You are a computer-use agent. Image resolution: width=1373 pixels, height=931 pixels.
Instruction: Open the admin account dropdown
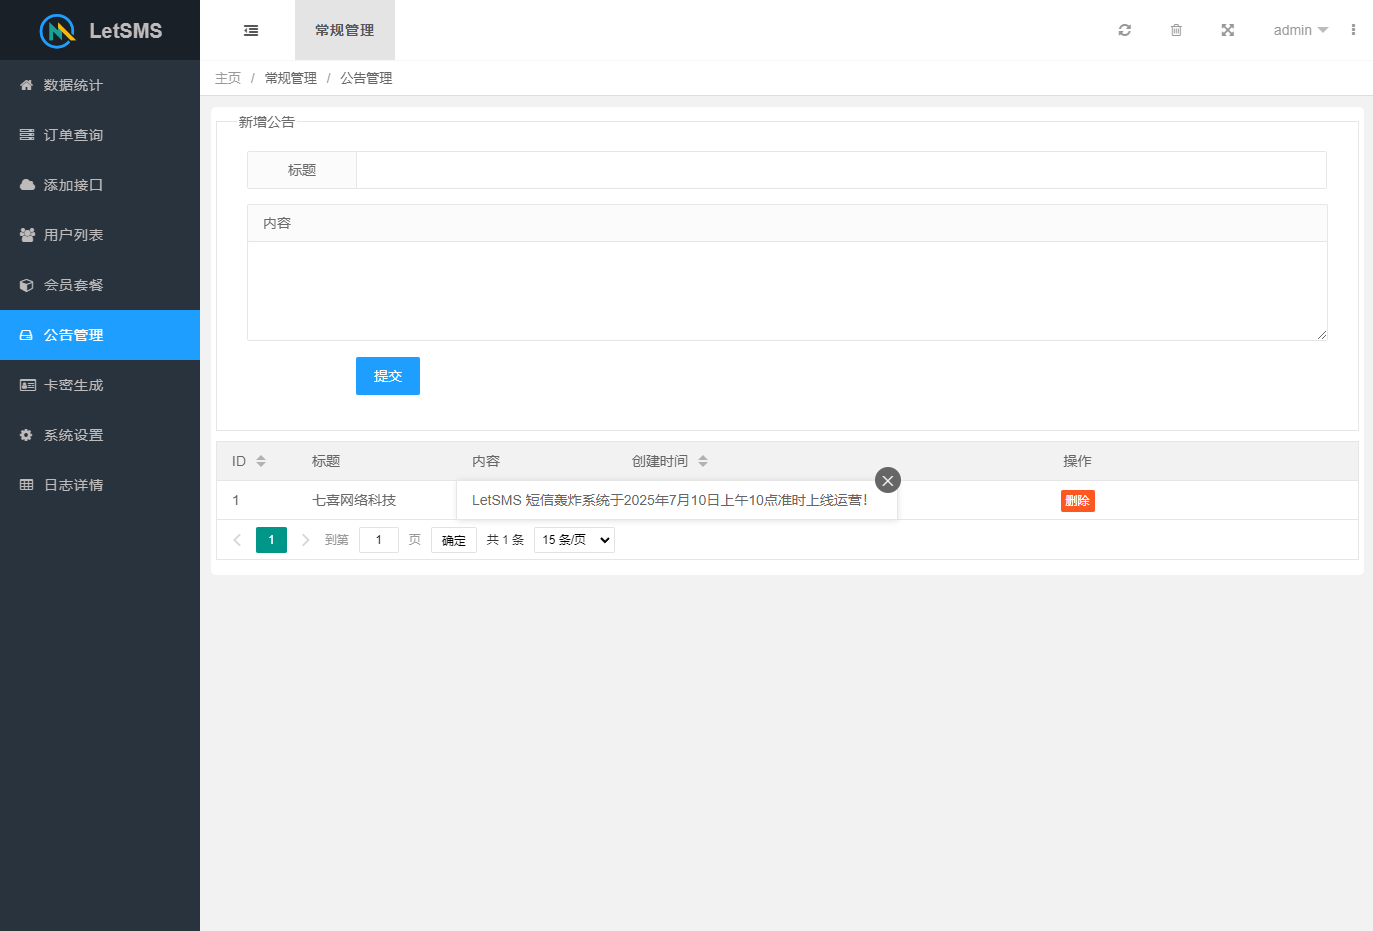[x=1299, y=30]
